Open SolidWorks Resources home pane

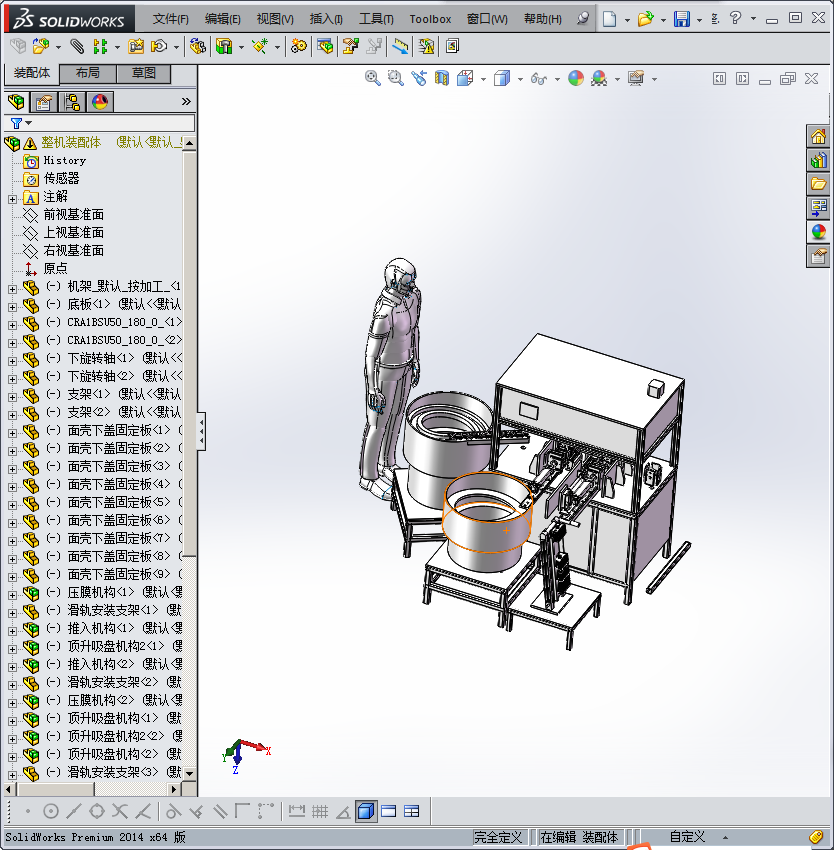(x=819, y=137)
